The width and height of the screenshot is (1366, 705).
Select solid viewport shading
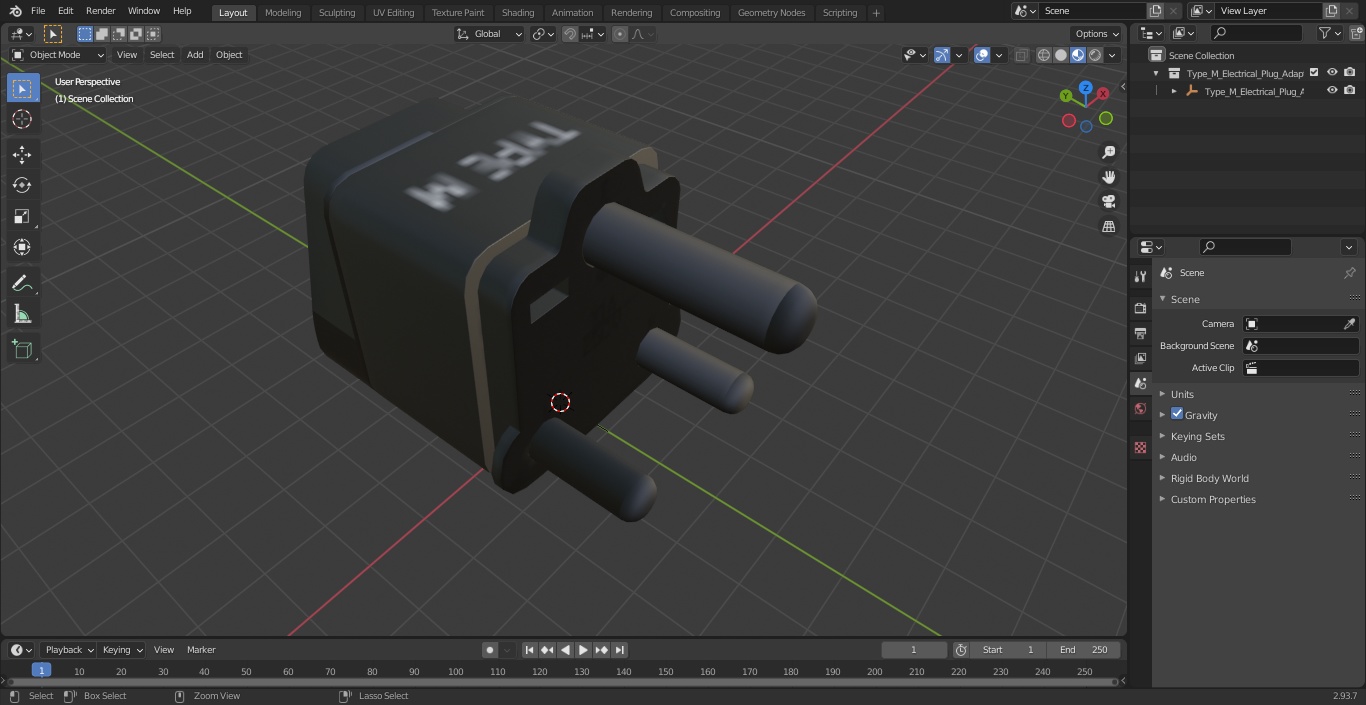tap(1061, 55)
